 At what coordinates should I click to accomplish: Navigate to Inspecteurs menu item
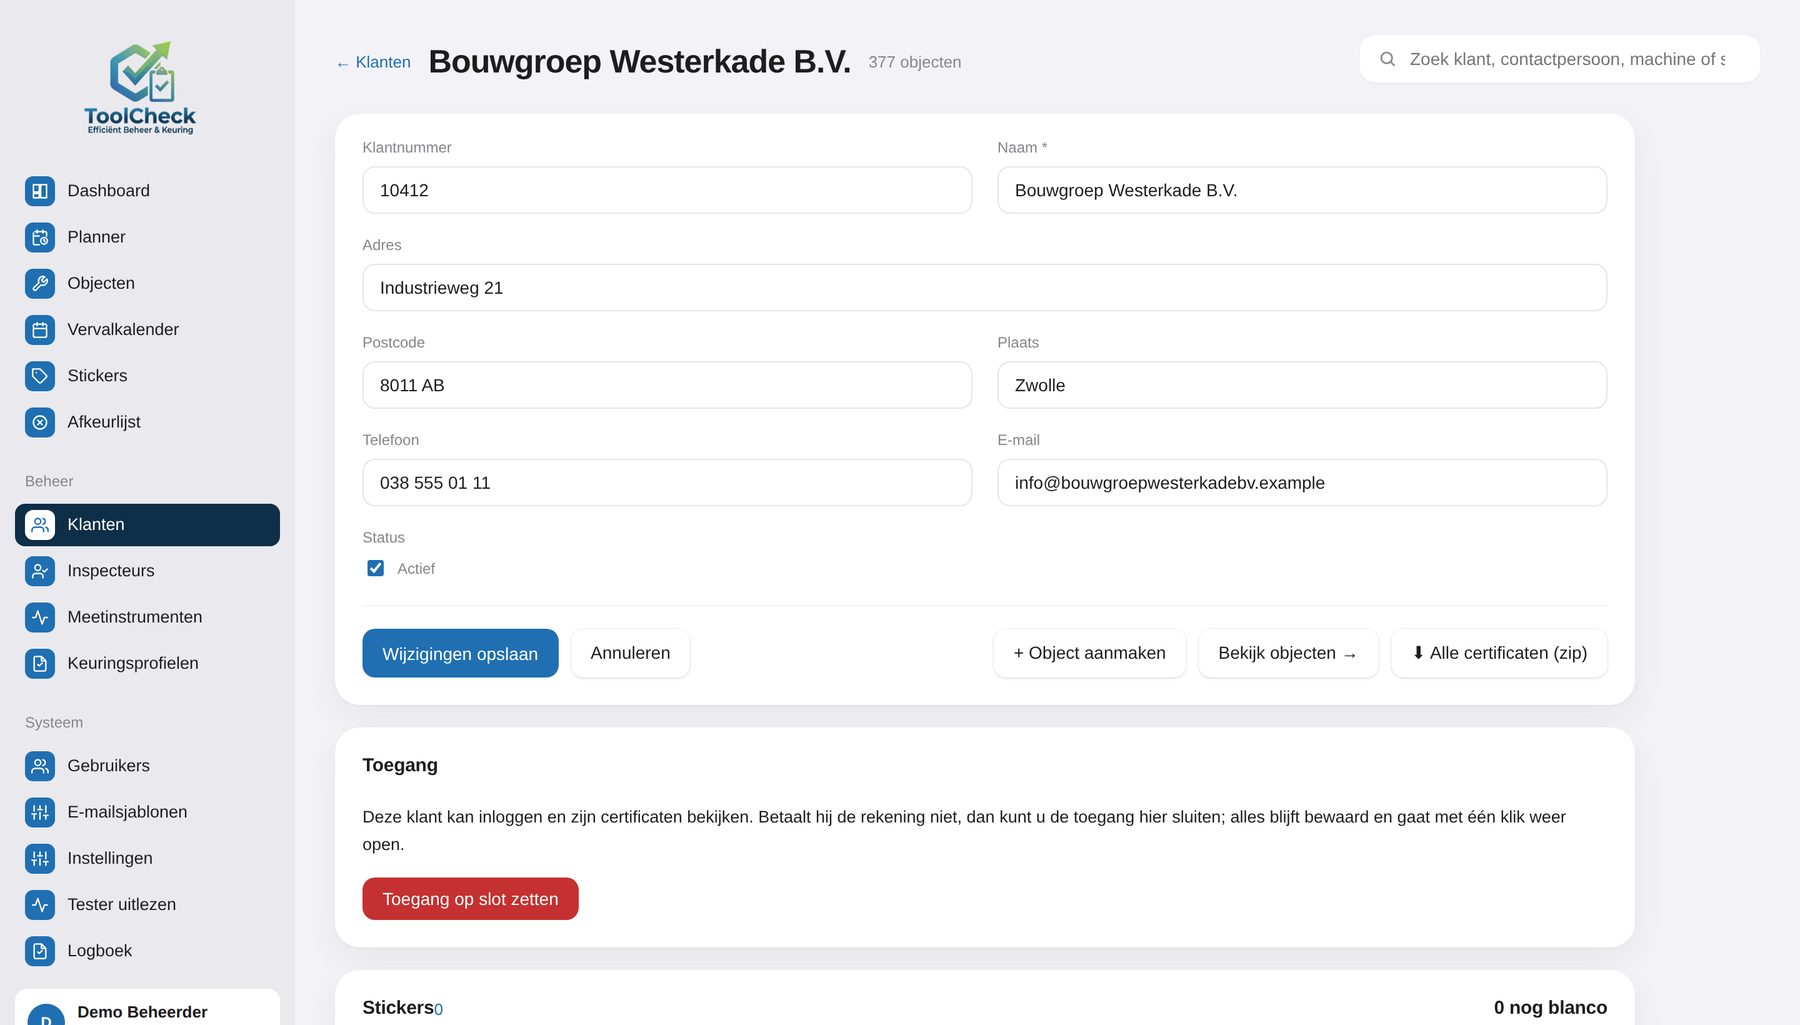[x=147, y=571]
